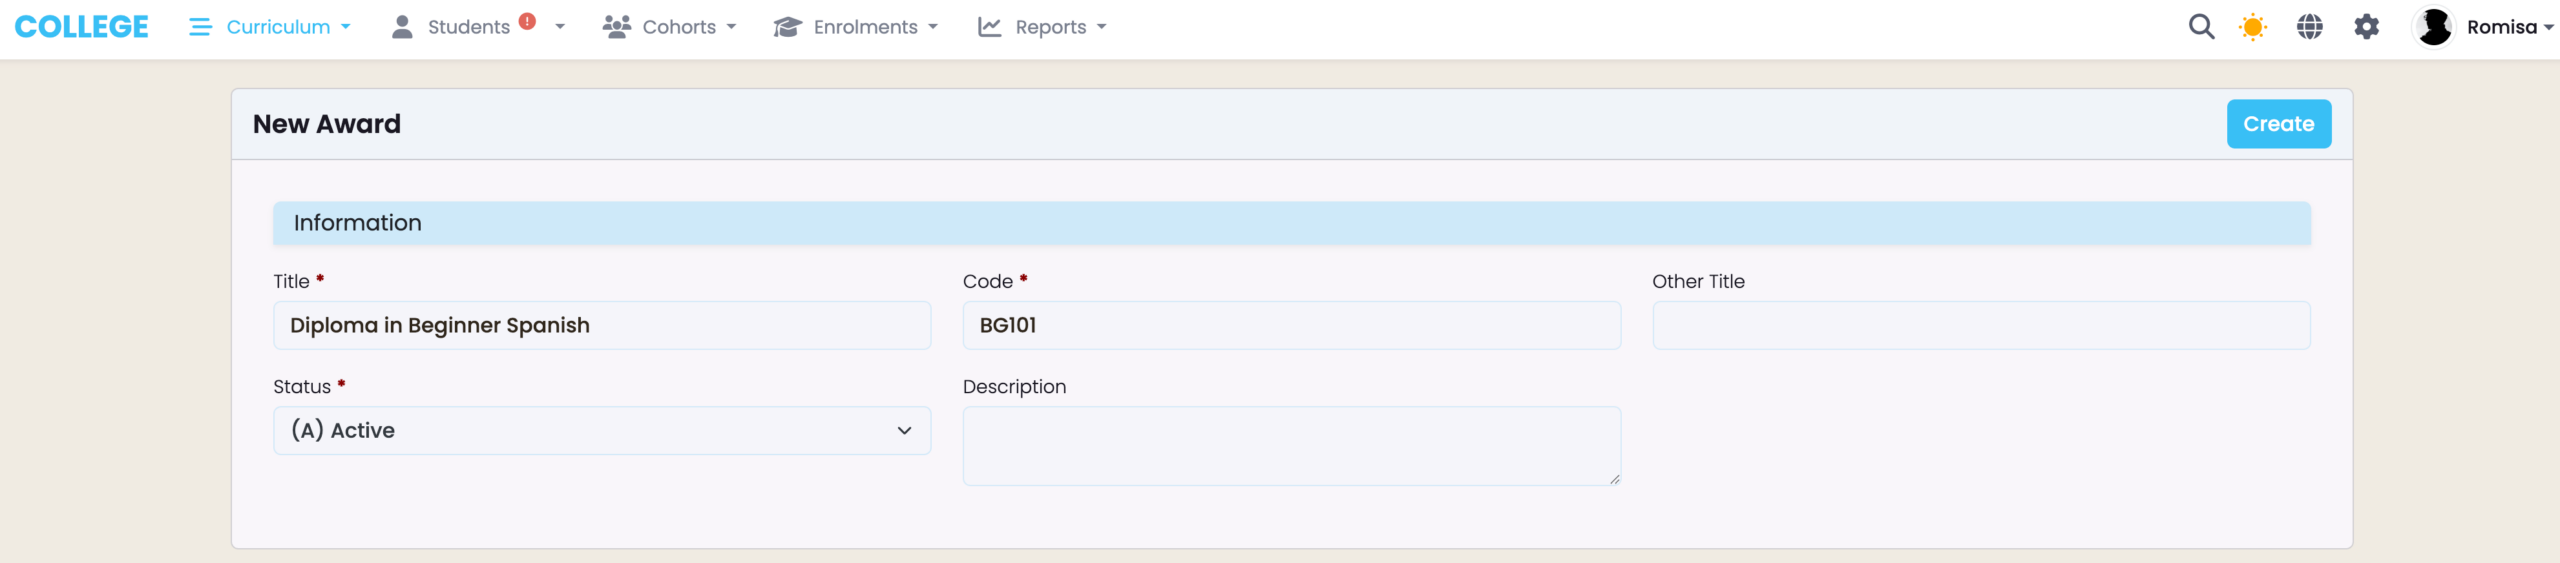
Task: Click the Romisa profile avatar
Action: pos(2435,27)
